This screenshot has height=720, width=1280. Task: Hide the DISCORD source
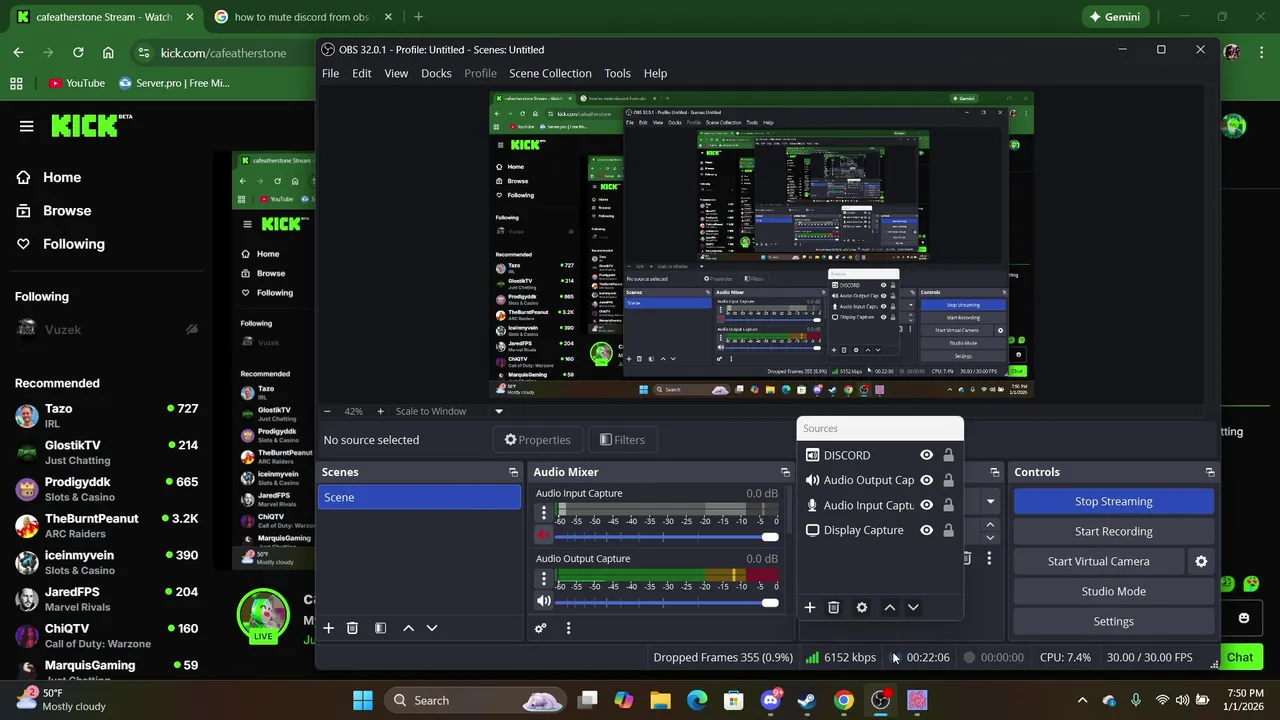tap(927, 455)
